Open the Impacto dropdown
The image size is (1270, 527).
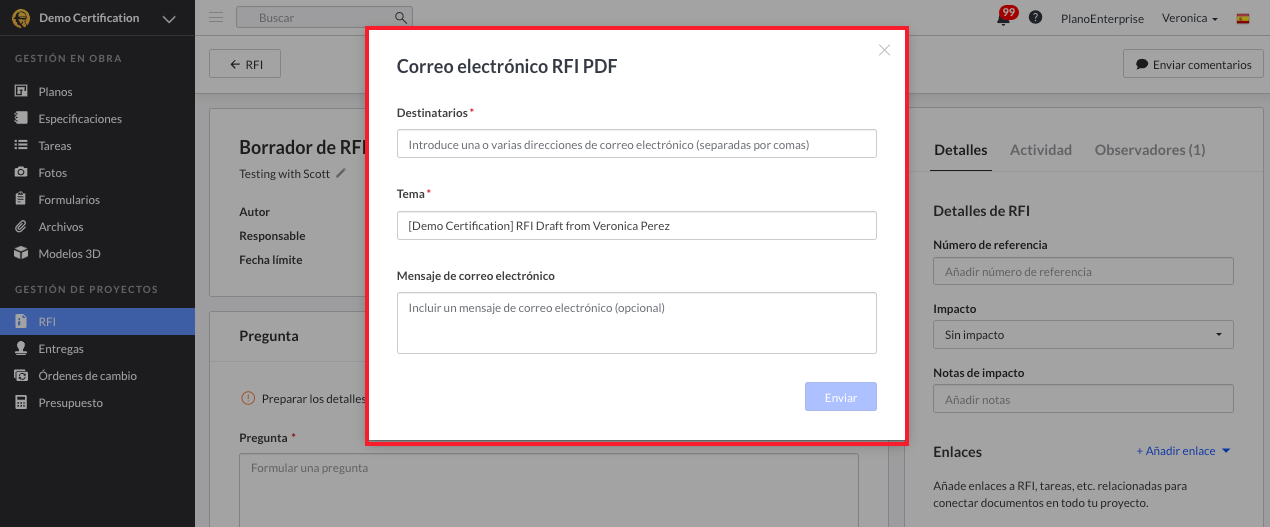click(1083, 335)
